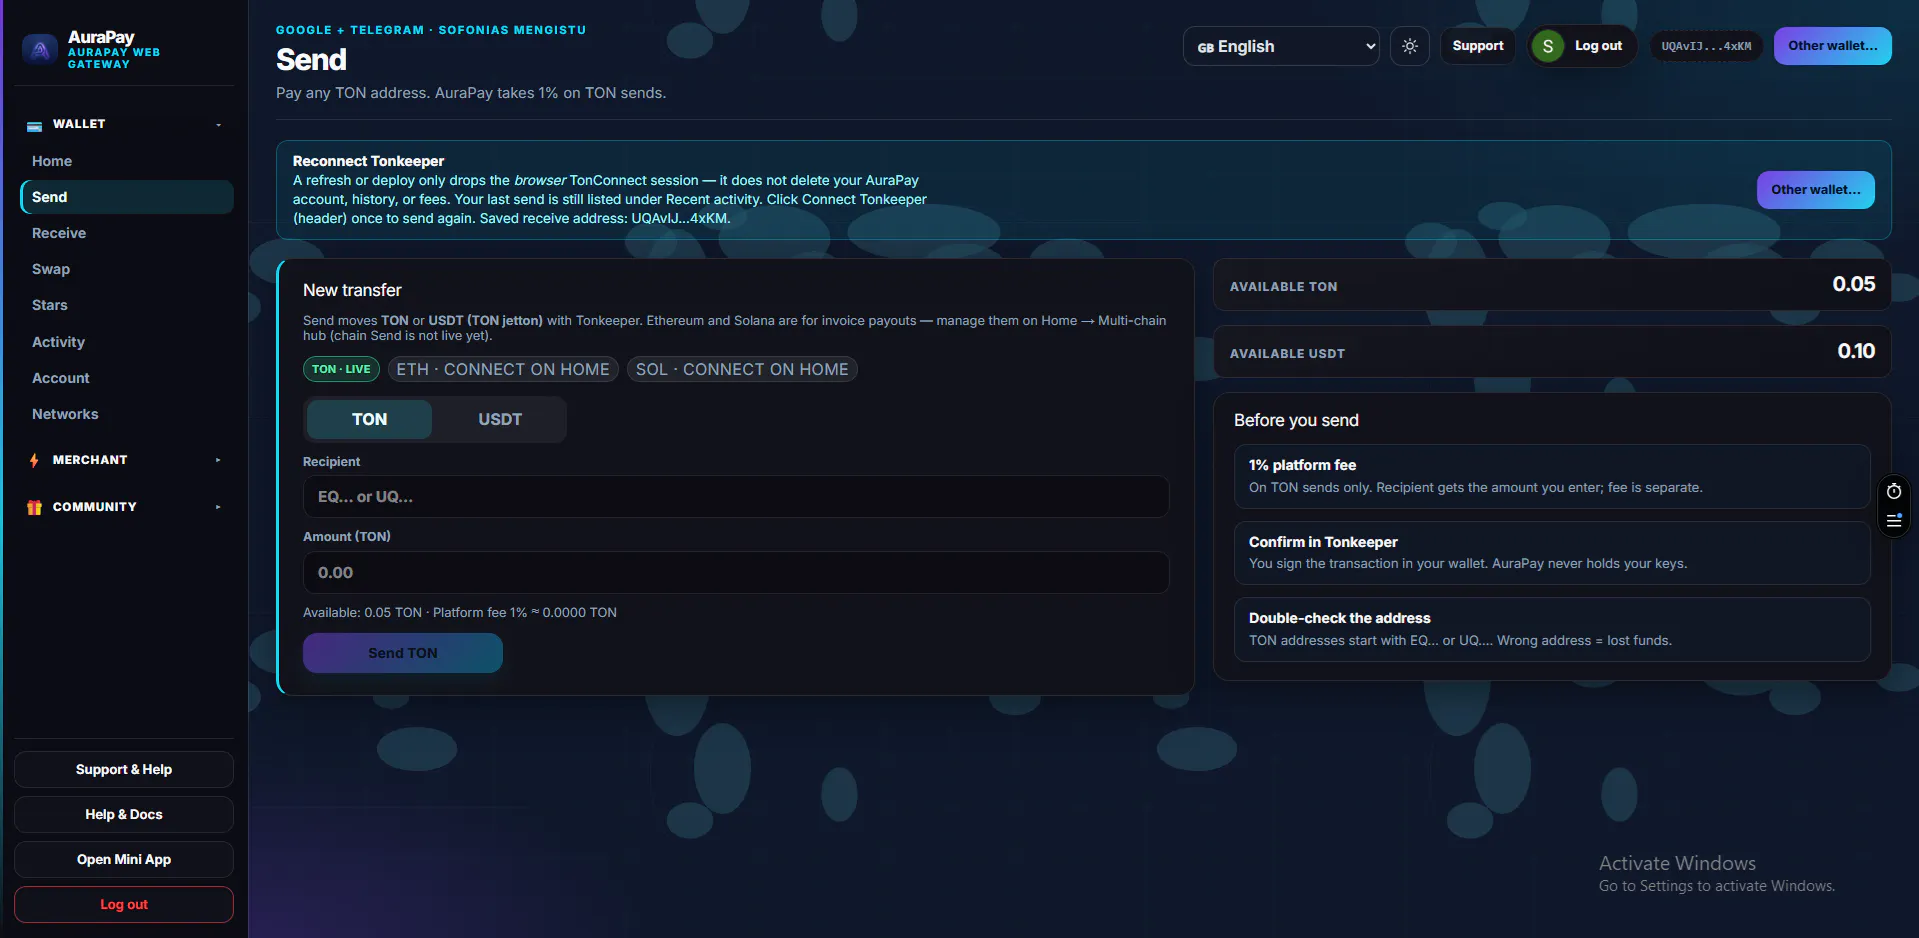Switch the transfer token to USDT

click(x=500, y=419)
